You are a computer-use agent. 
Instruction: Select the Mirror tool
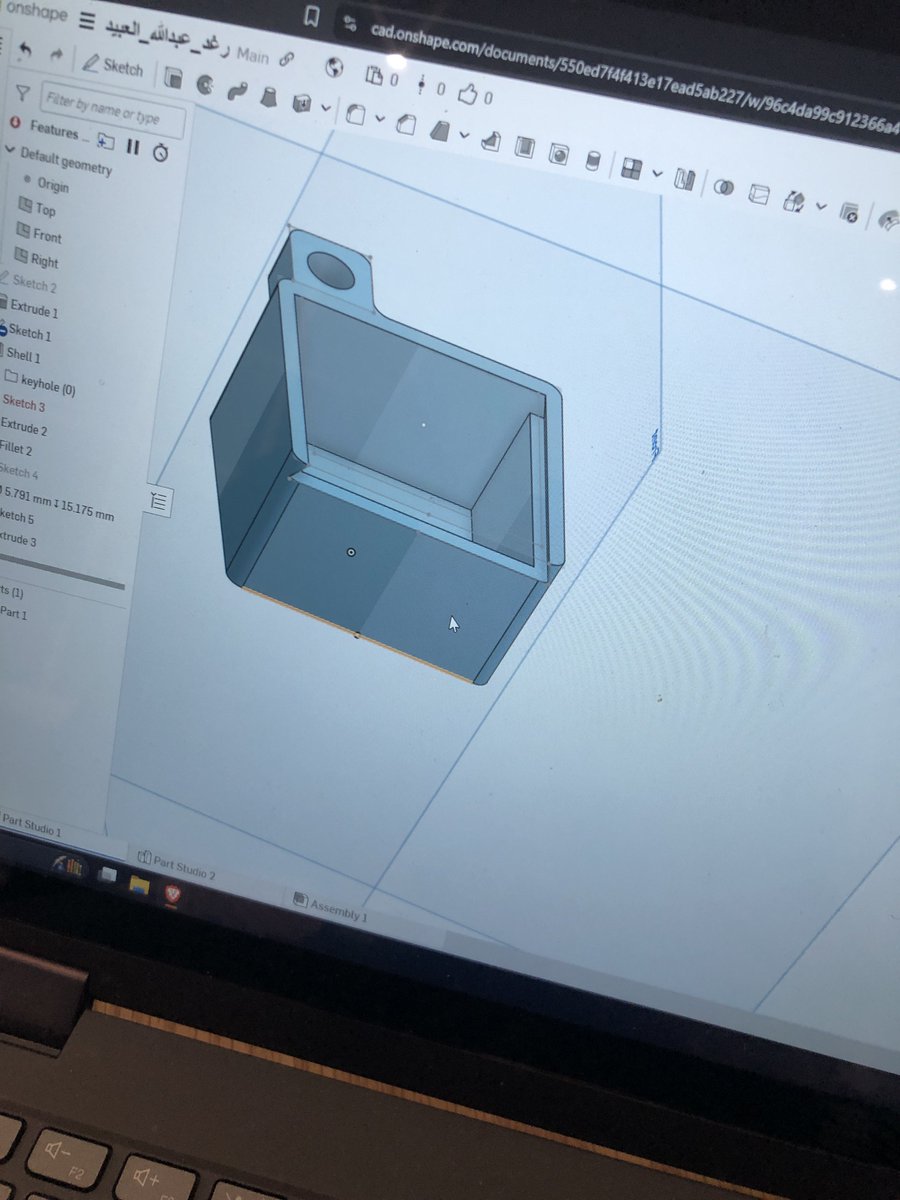pos(684,179)
